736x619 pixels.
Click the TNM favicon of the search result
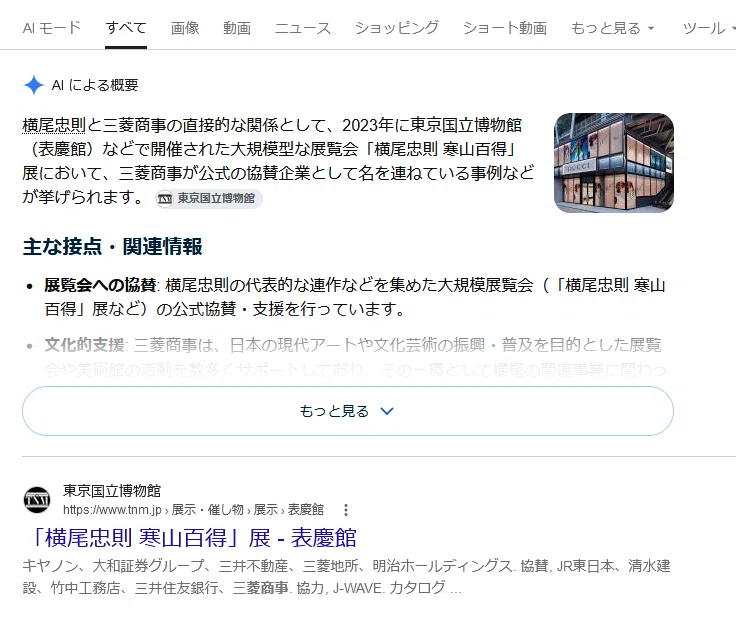[x=37, y=500]
